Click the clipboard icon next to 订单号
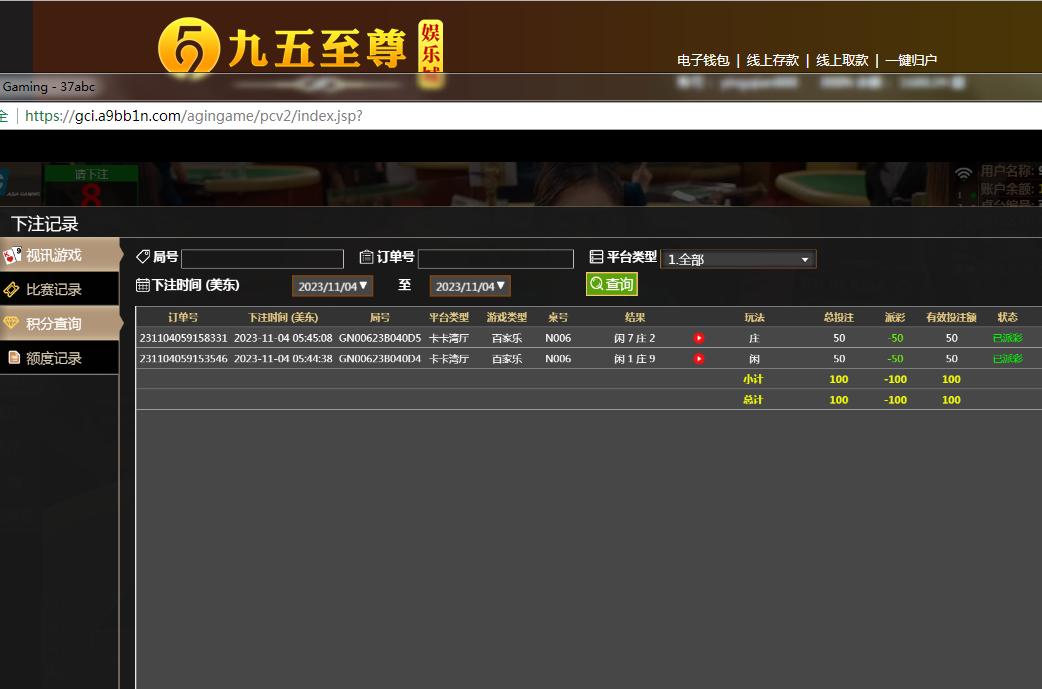 tap(366, 257)
